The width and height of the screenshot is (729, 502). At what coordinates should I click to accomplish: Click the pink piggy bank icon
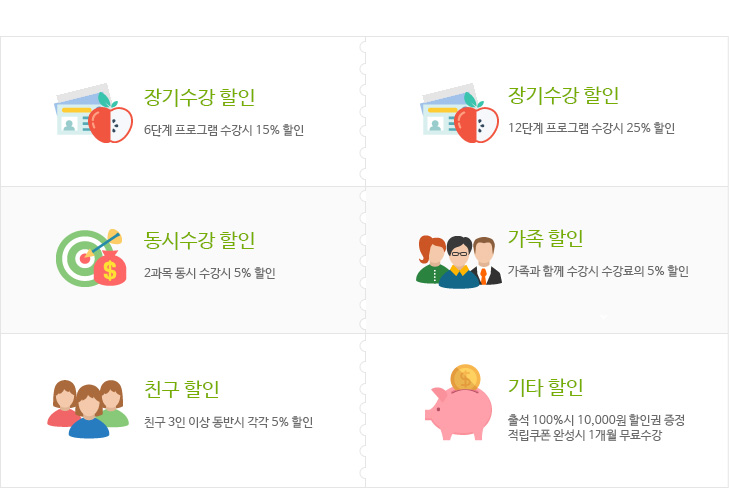(458, 413)
